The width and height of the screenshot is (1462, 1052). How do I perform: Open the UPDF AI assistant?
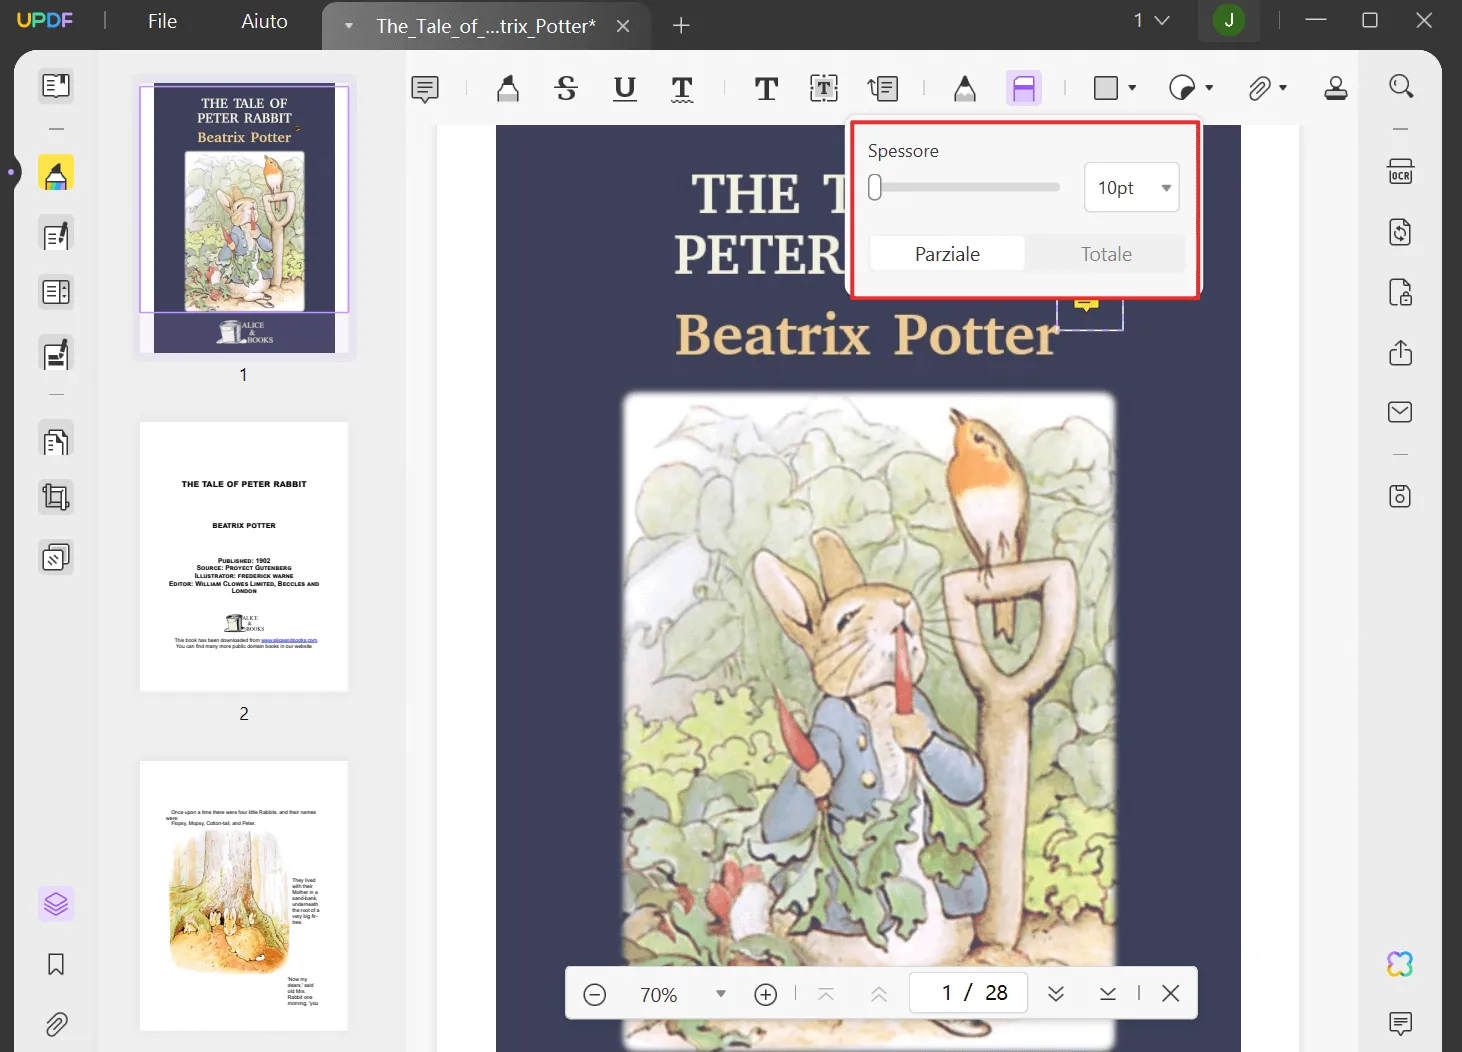coord(1400,964)
